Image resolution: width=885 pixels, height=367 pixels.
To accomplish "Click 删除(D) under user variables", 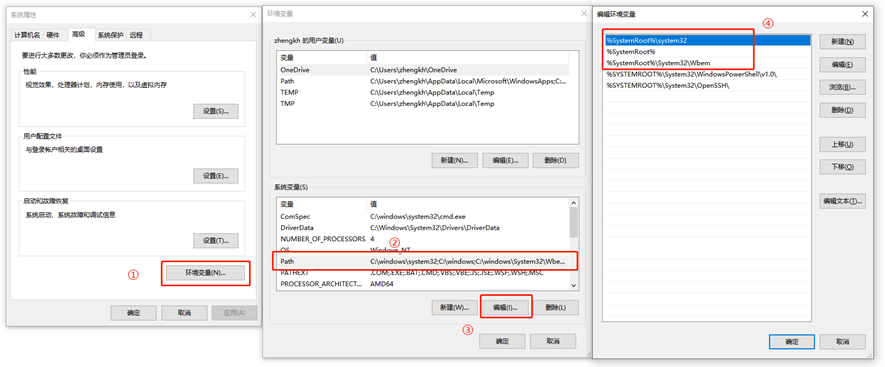I will pos(556,160).
